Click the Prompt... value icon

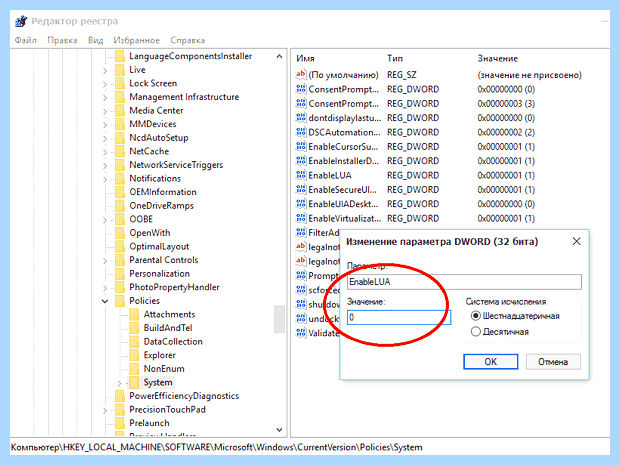[301, 275]
